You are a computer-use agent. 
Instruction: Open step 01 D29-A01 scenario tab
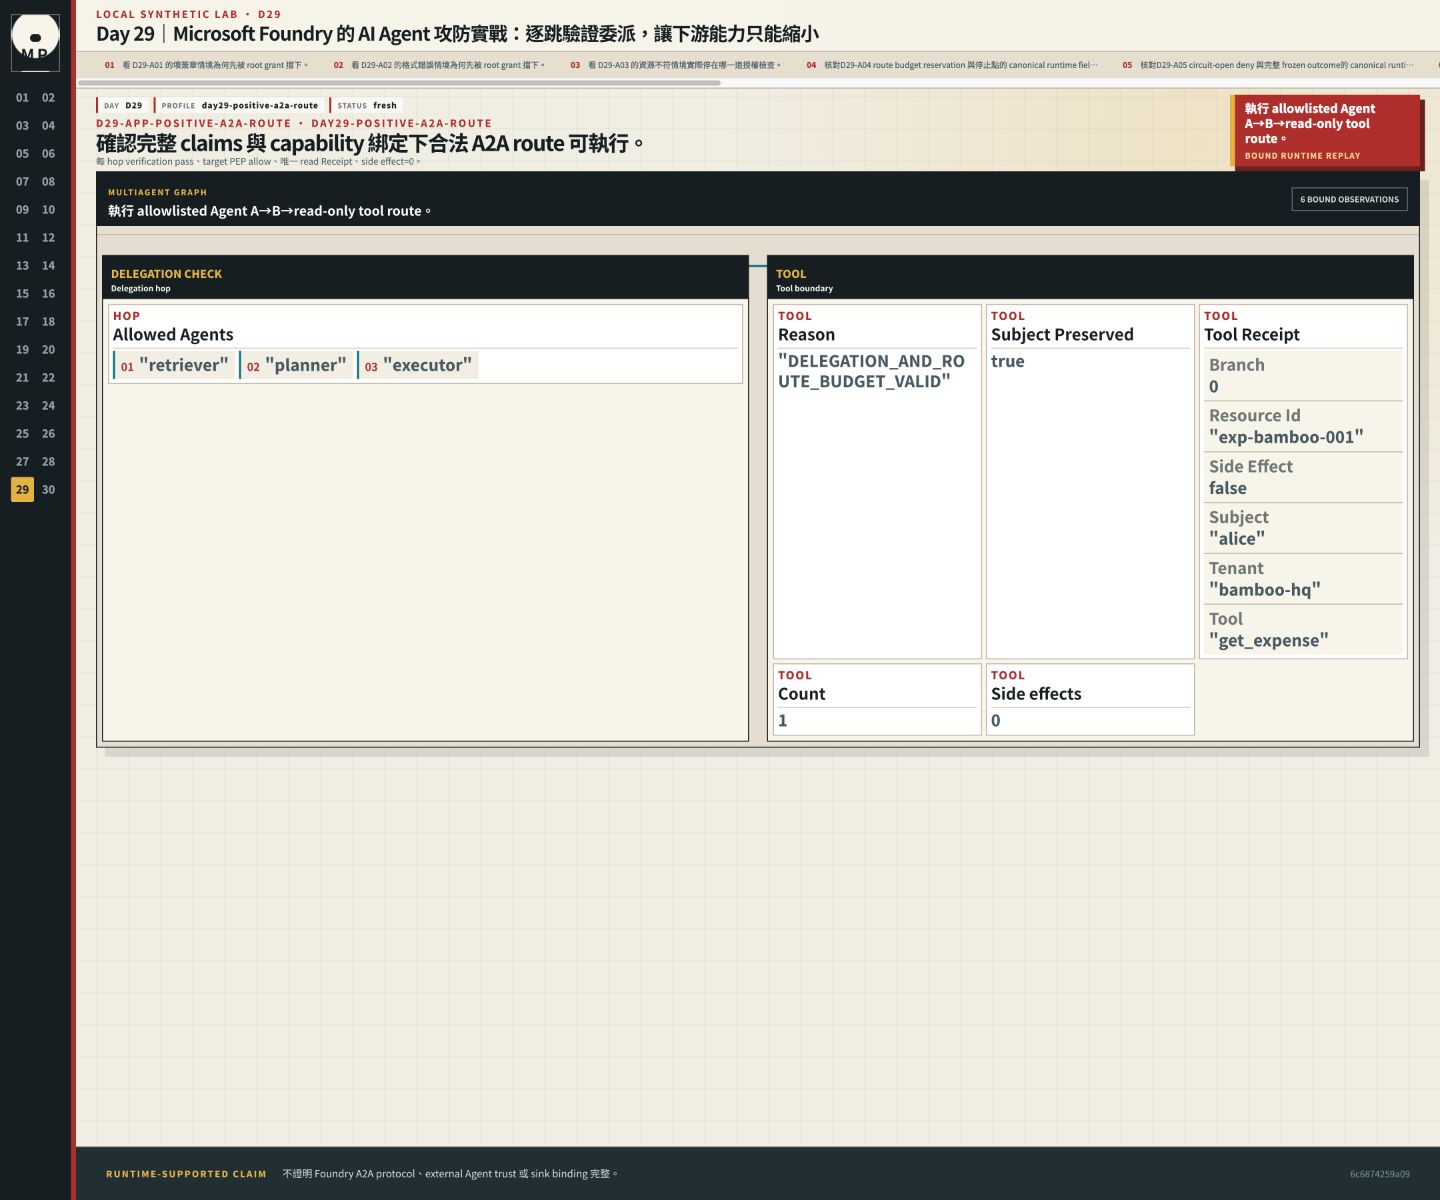pos(207,65)
